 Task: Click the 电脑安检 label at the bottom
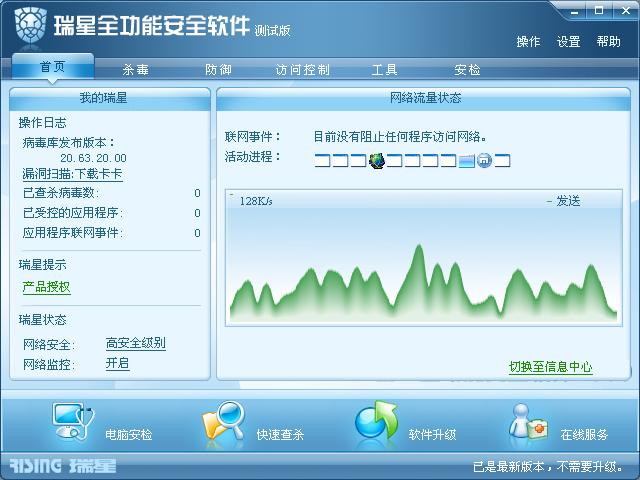tap(129, 435)
